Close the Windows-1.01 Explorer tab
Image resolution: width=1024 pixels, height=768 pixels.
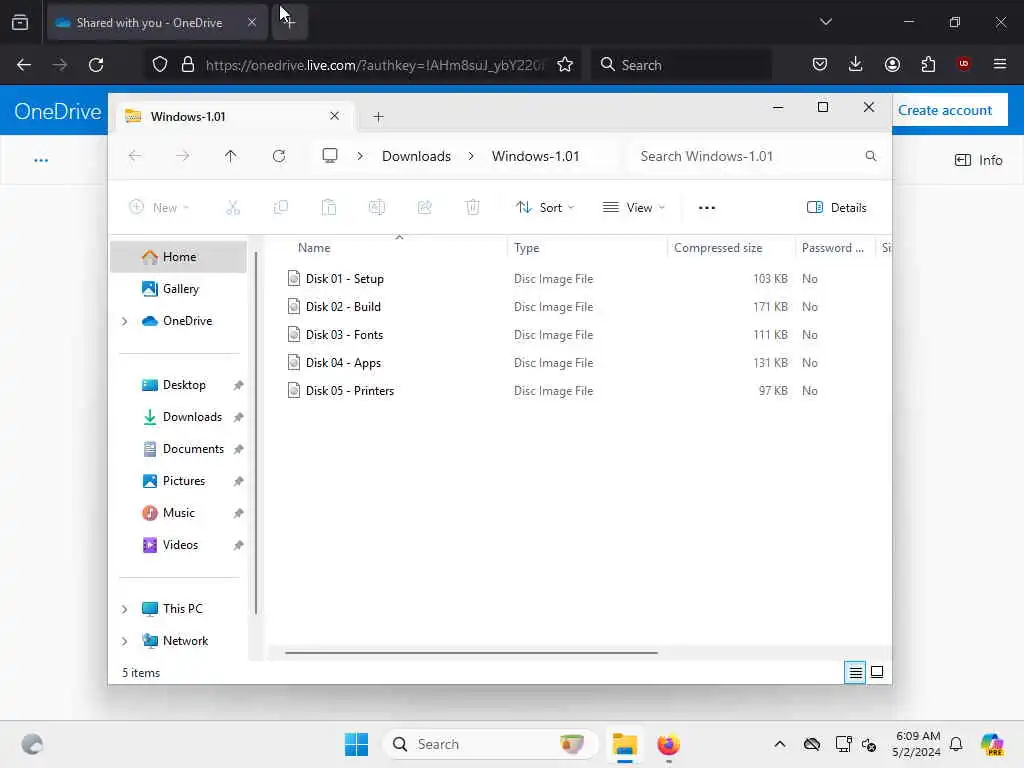[x=334, y=116]
